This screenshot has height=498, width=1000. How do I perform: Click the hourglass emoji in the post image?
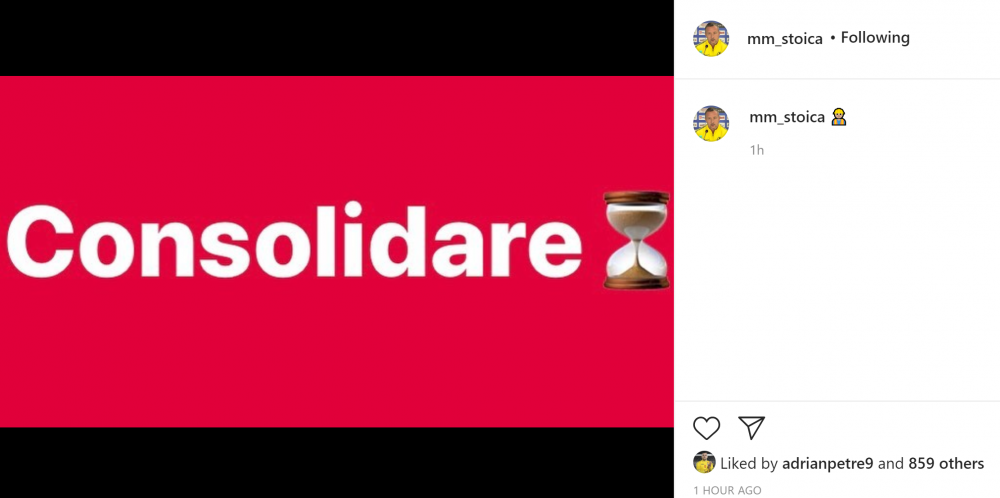[636, 240]
